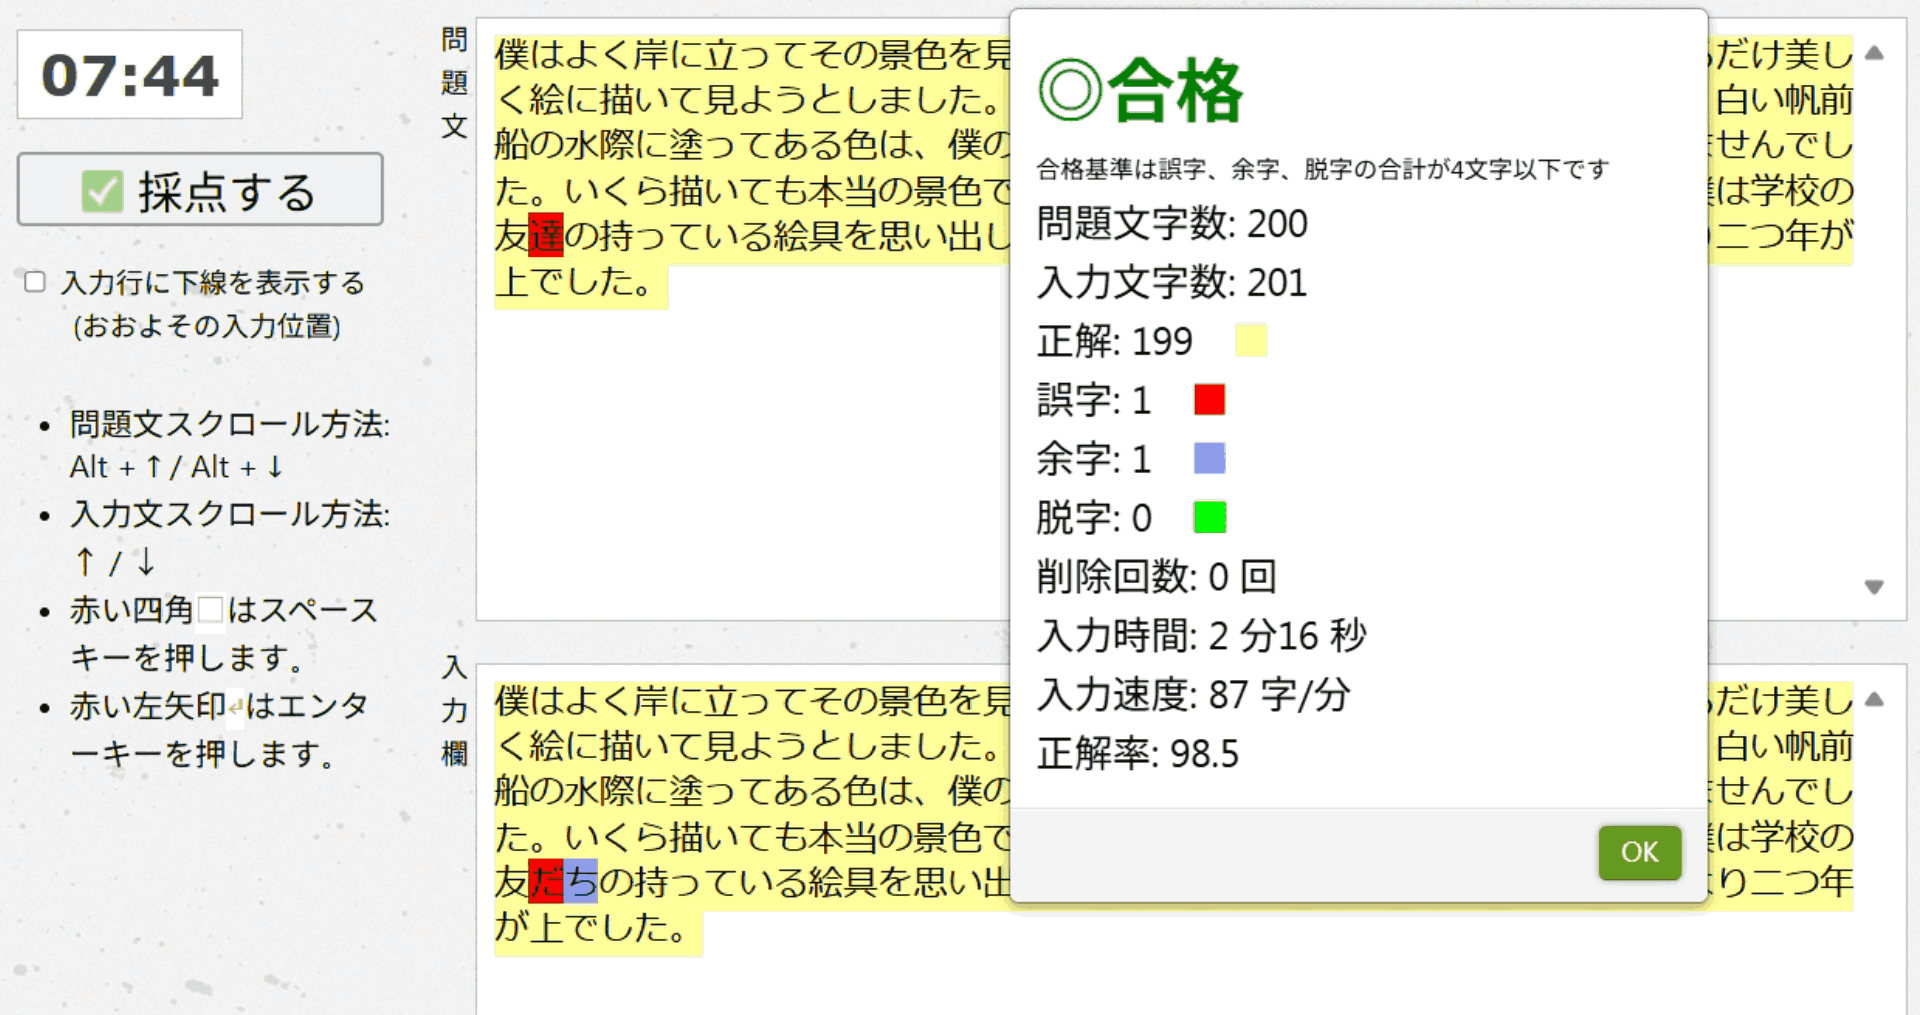Select the yellow 正解 color swatch
Viewport: 1920px width, 1015px height.
tap(1250, 340)
